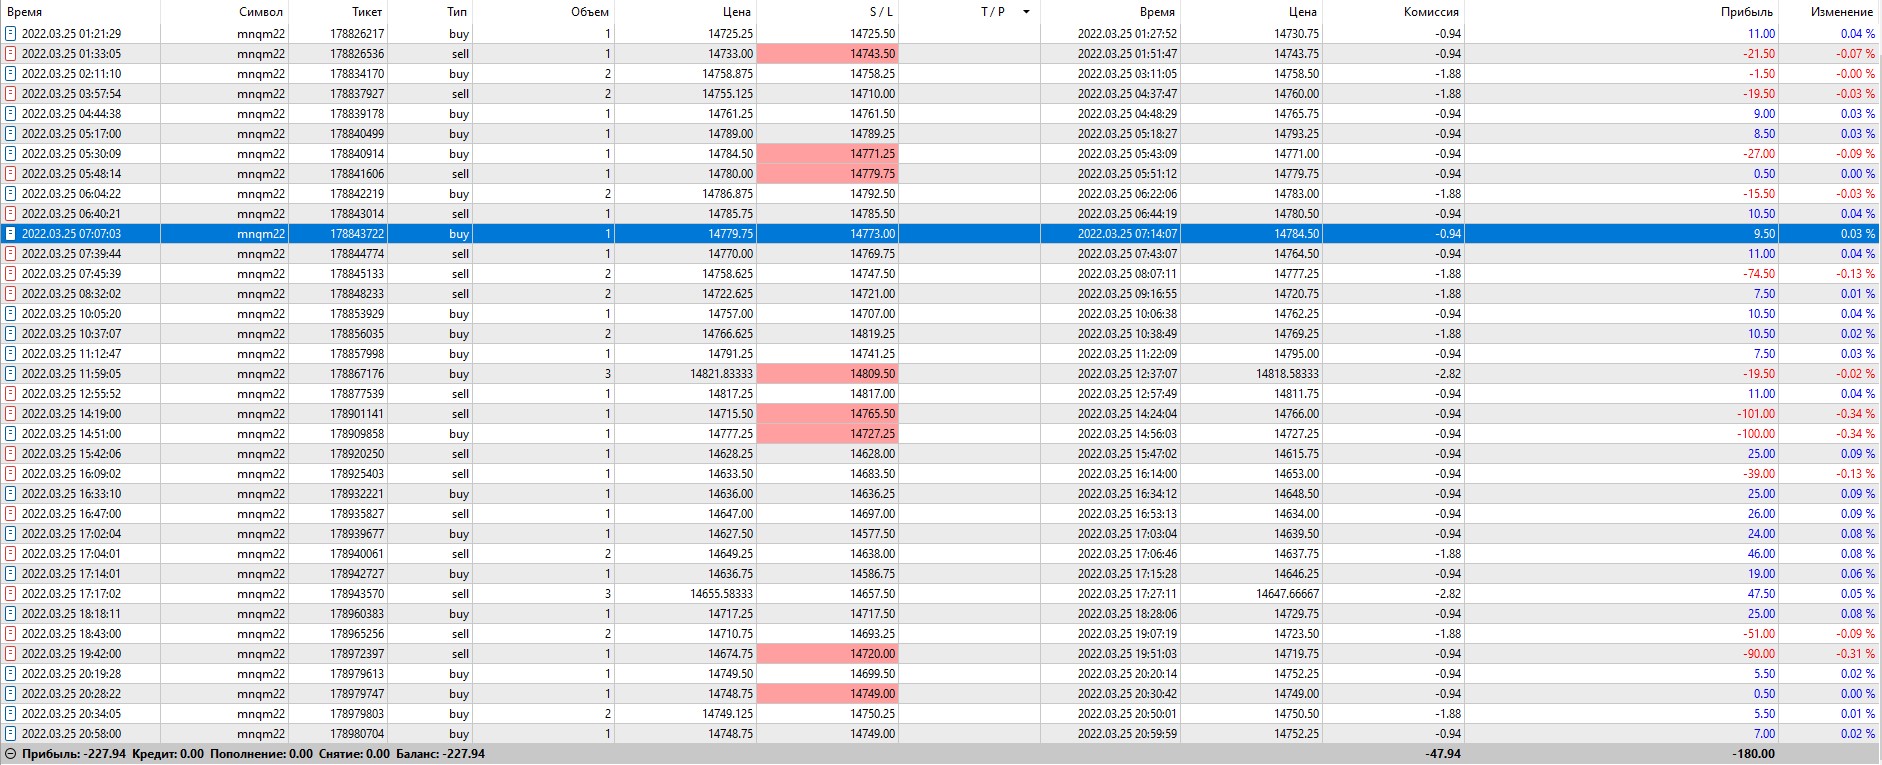This screenshot has width=1882, height=765.
Task: Select the total profit -180.00
Action: pyautogui.click(x=1754, y=754)
